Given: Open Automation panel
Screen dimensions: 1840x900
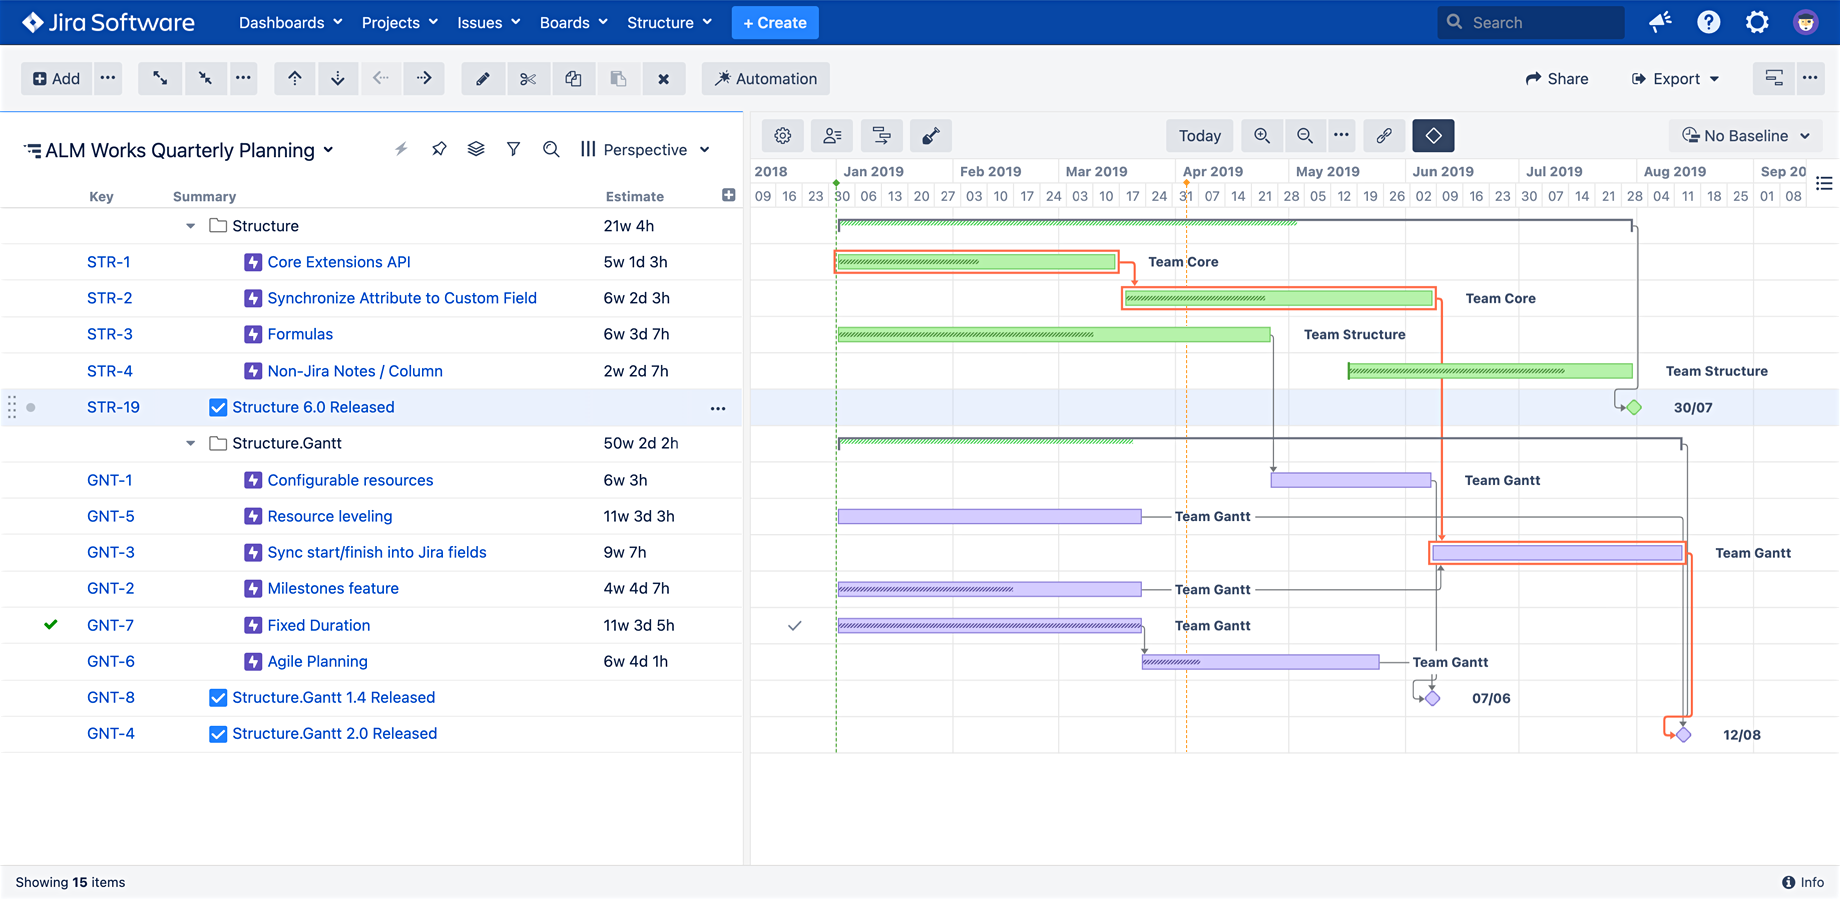Looking at the screenshot, I should click(x=766, y=78).
